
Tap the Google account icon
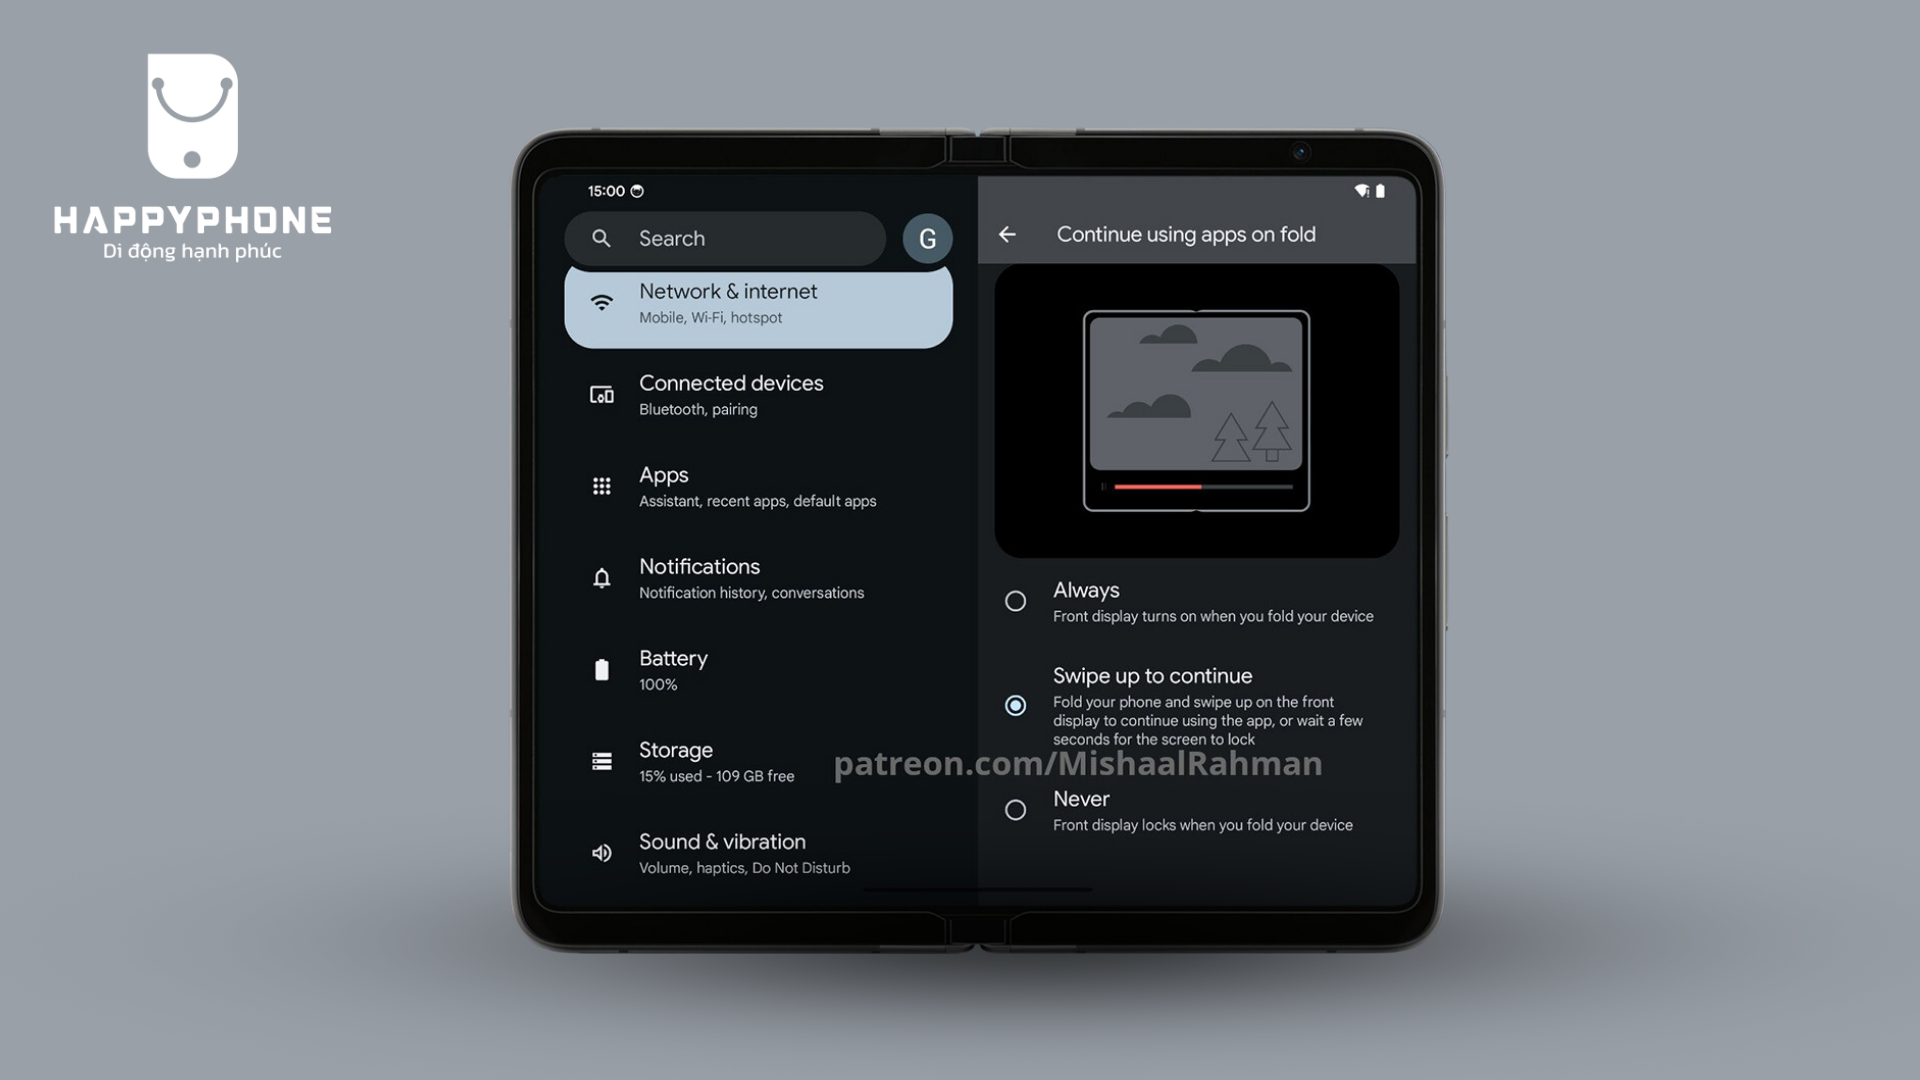(x=928, y=237)
